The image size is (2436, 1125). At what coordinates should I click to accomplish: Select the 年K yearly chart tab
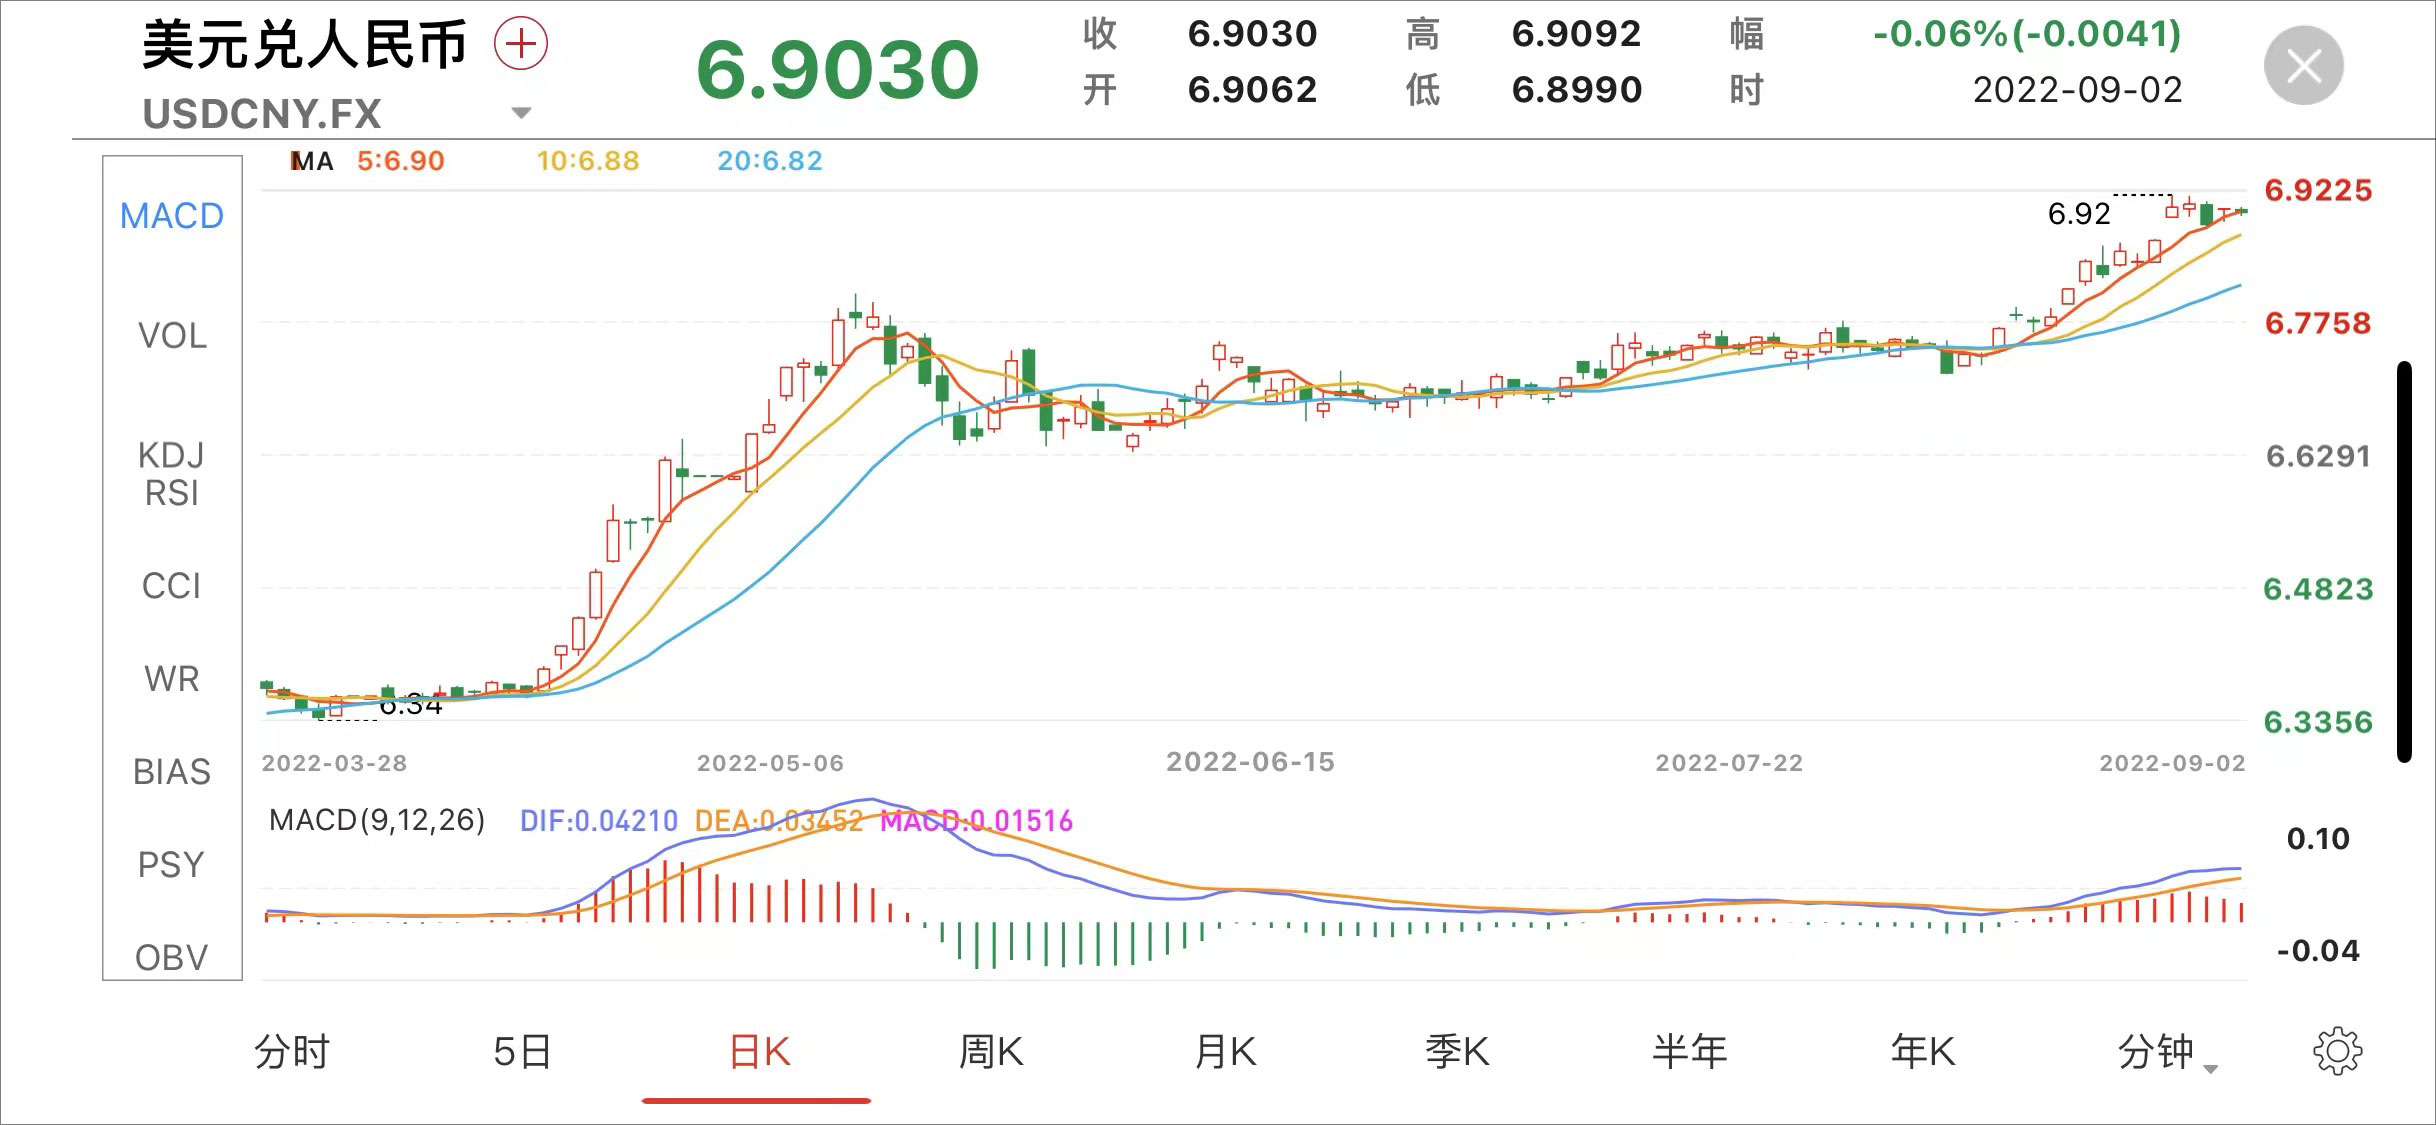(1922, 1053)
